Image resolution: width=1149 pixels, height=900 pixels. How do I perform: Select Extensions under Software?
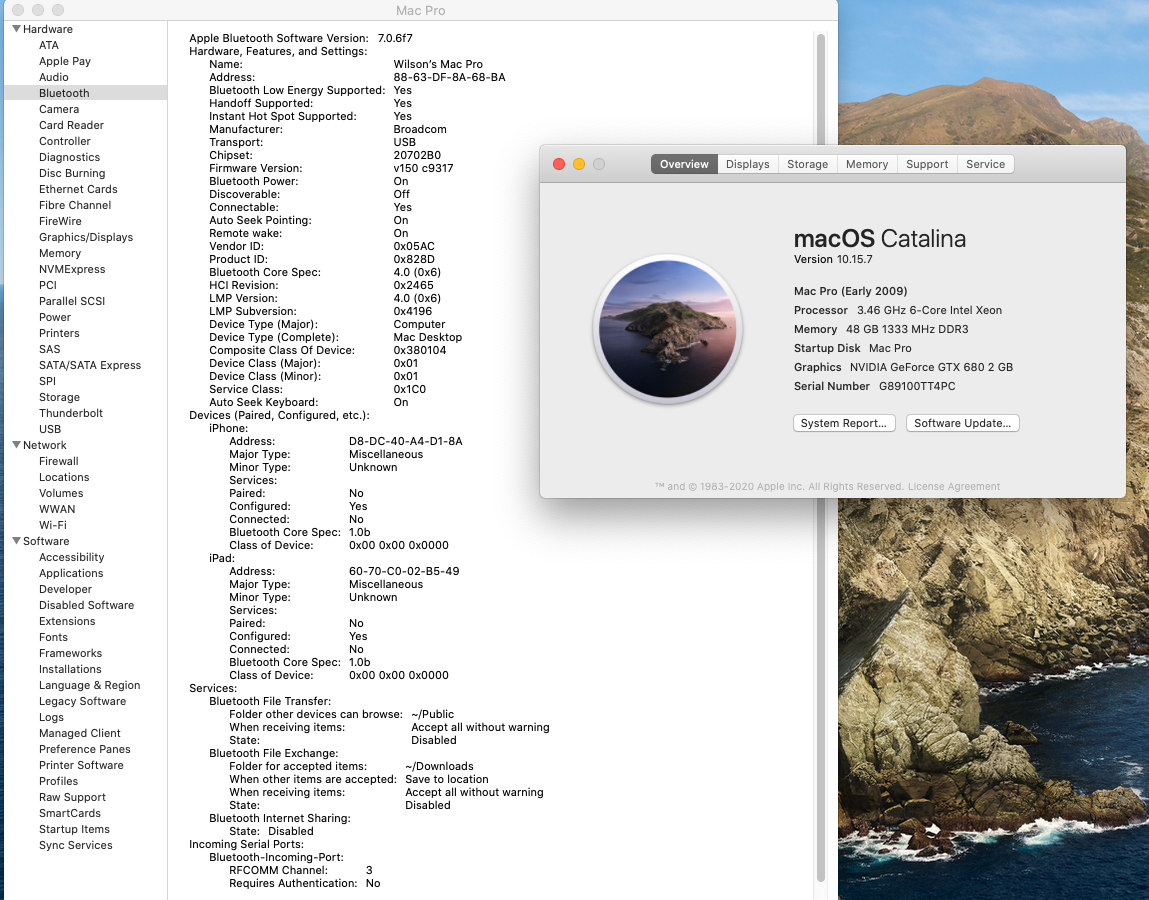tap(67, 621)
